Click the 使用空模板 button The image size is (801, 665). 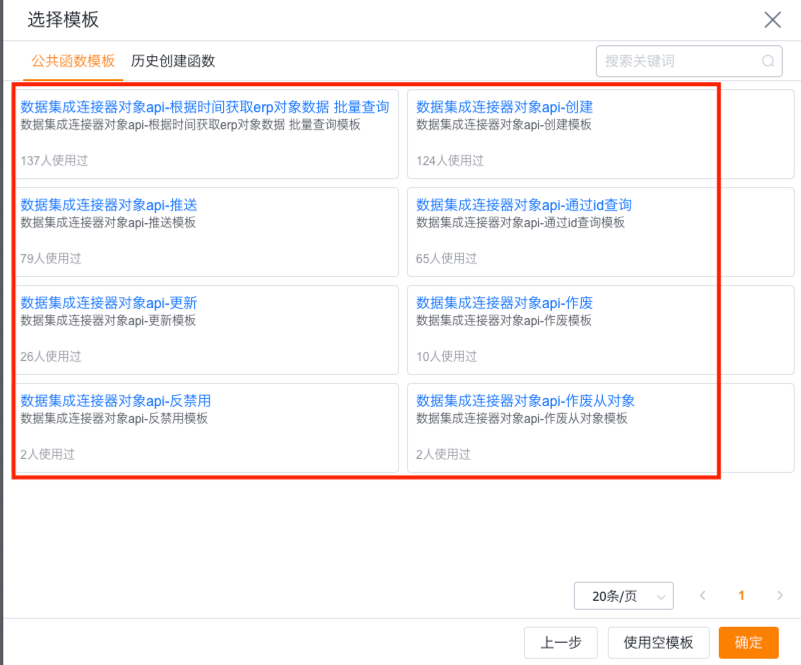click(658, 643)
